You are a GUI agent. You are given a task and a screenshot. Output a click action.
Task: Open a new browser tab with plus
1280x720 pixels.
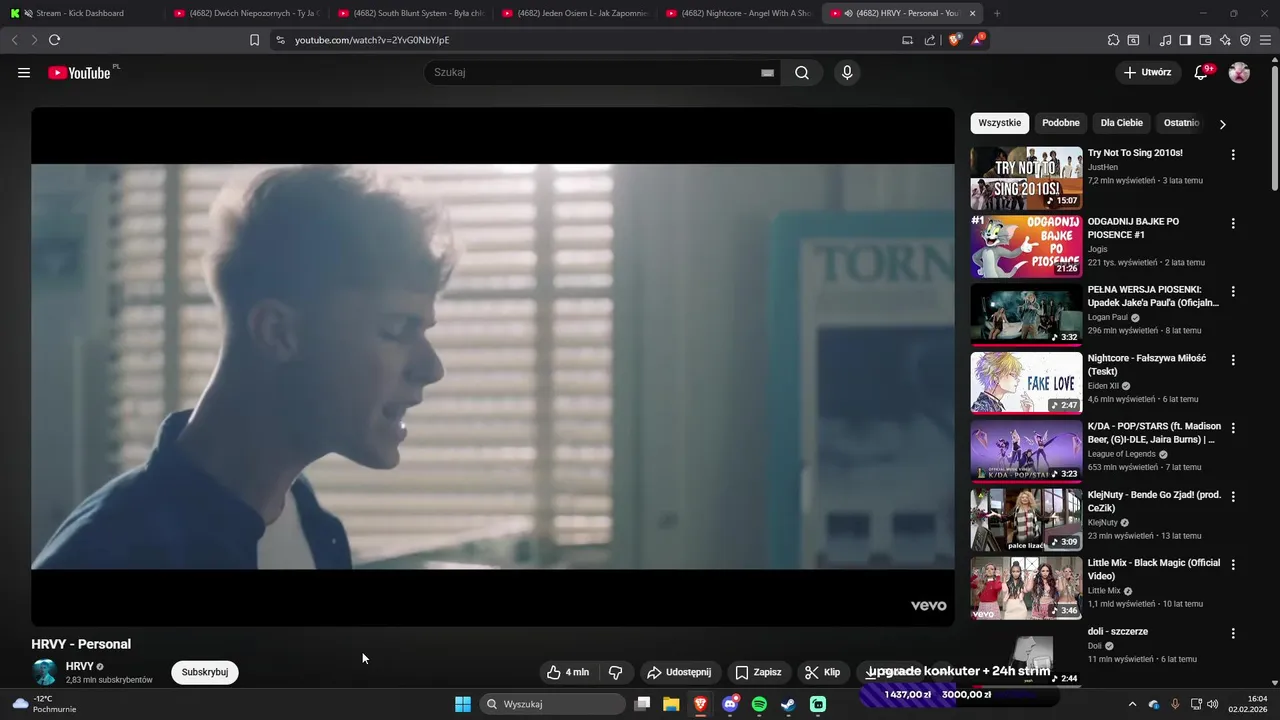(x=997, y=13)
